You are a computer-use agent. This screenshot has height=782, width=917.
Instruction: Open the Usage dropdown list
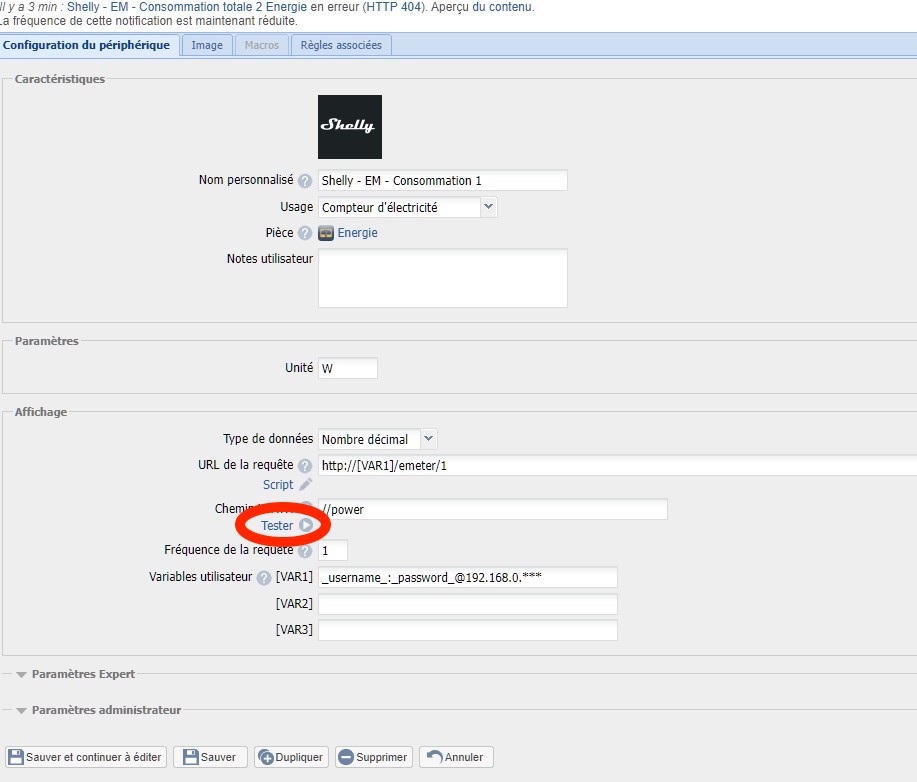pyautogui.click(x=488, y=207)
